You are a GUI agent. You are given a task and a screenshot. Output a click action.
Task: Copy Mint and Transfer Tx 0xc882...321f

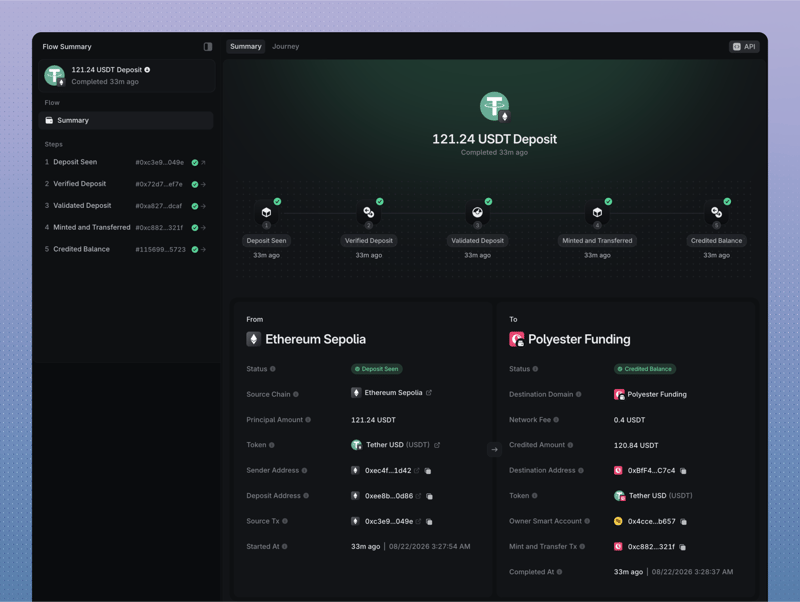point(683,547)
